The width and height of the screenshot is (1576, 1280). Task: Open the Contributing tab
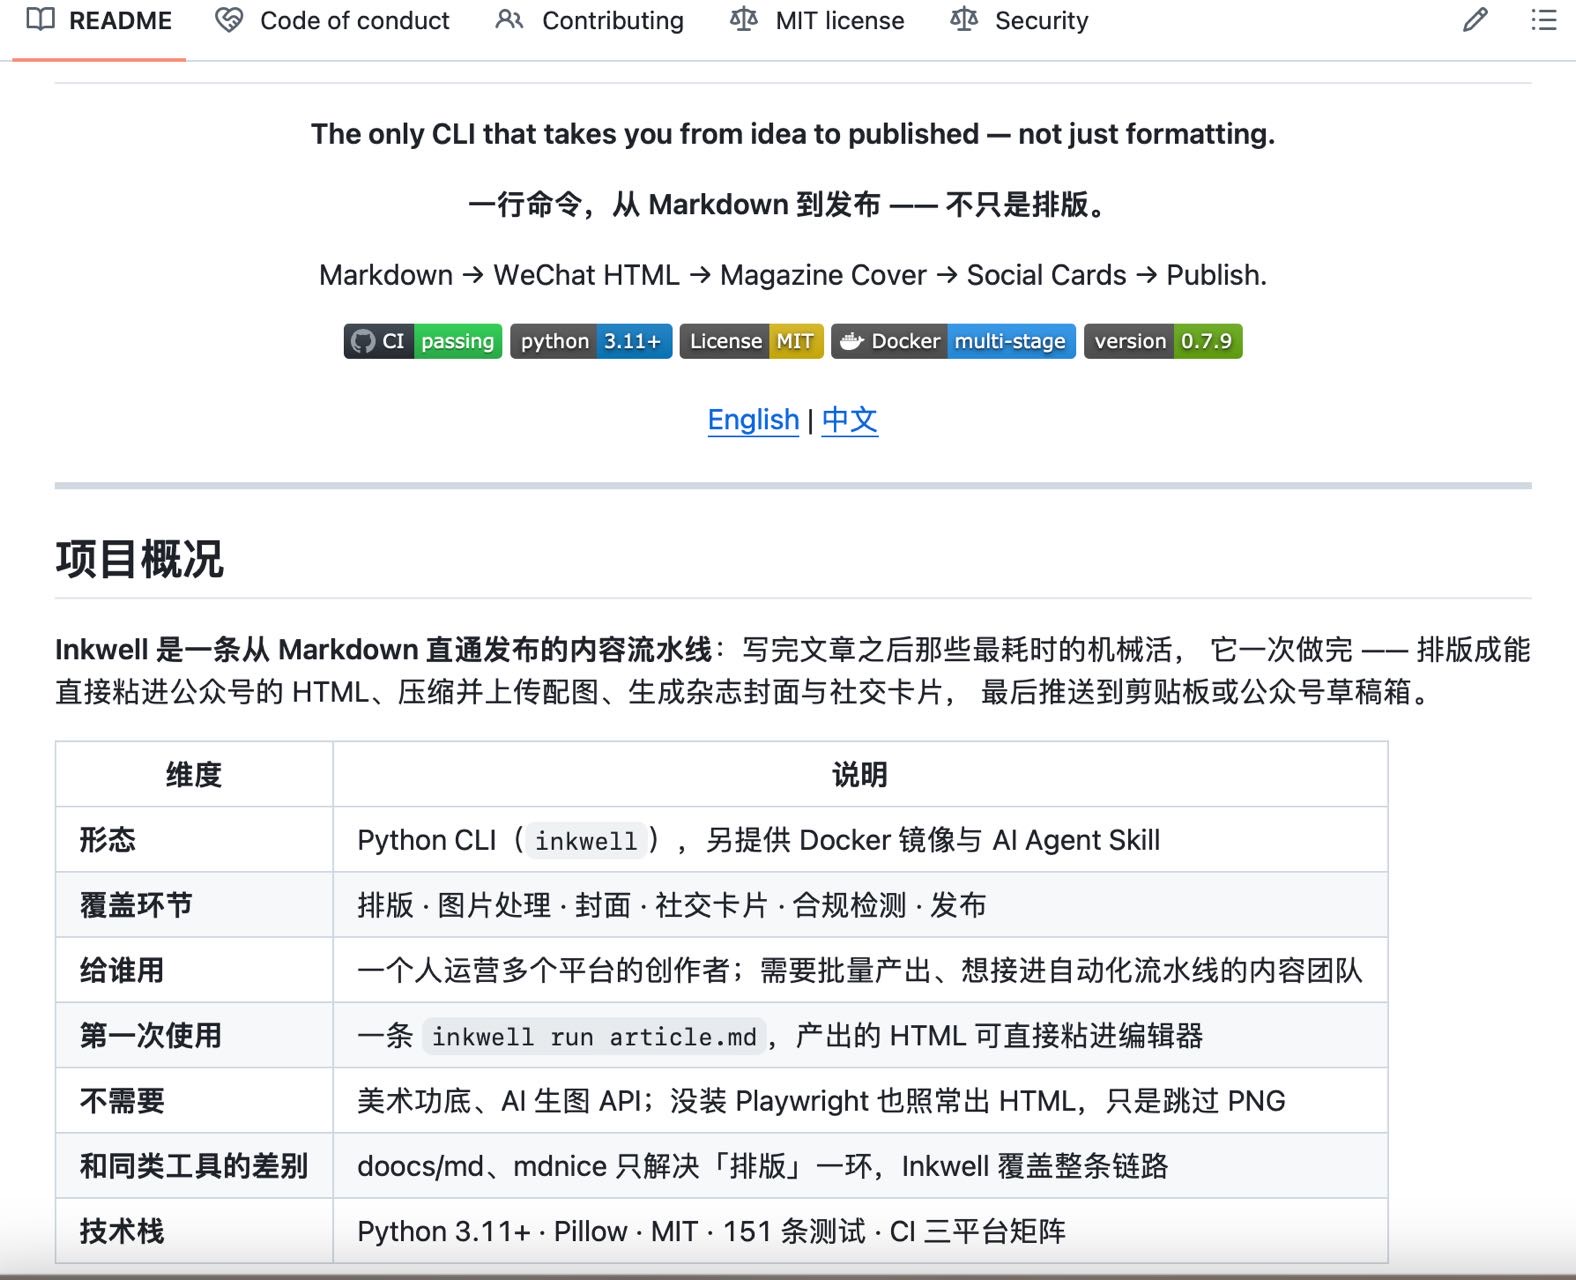[590, 21]
